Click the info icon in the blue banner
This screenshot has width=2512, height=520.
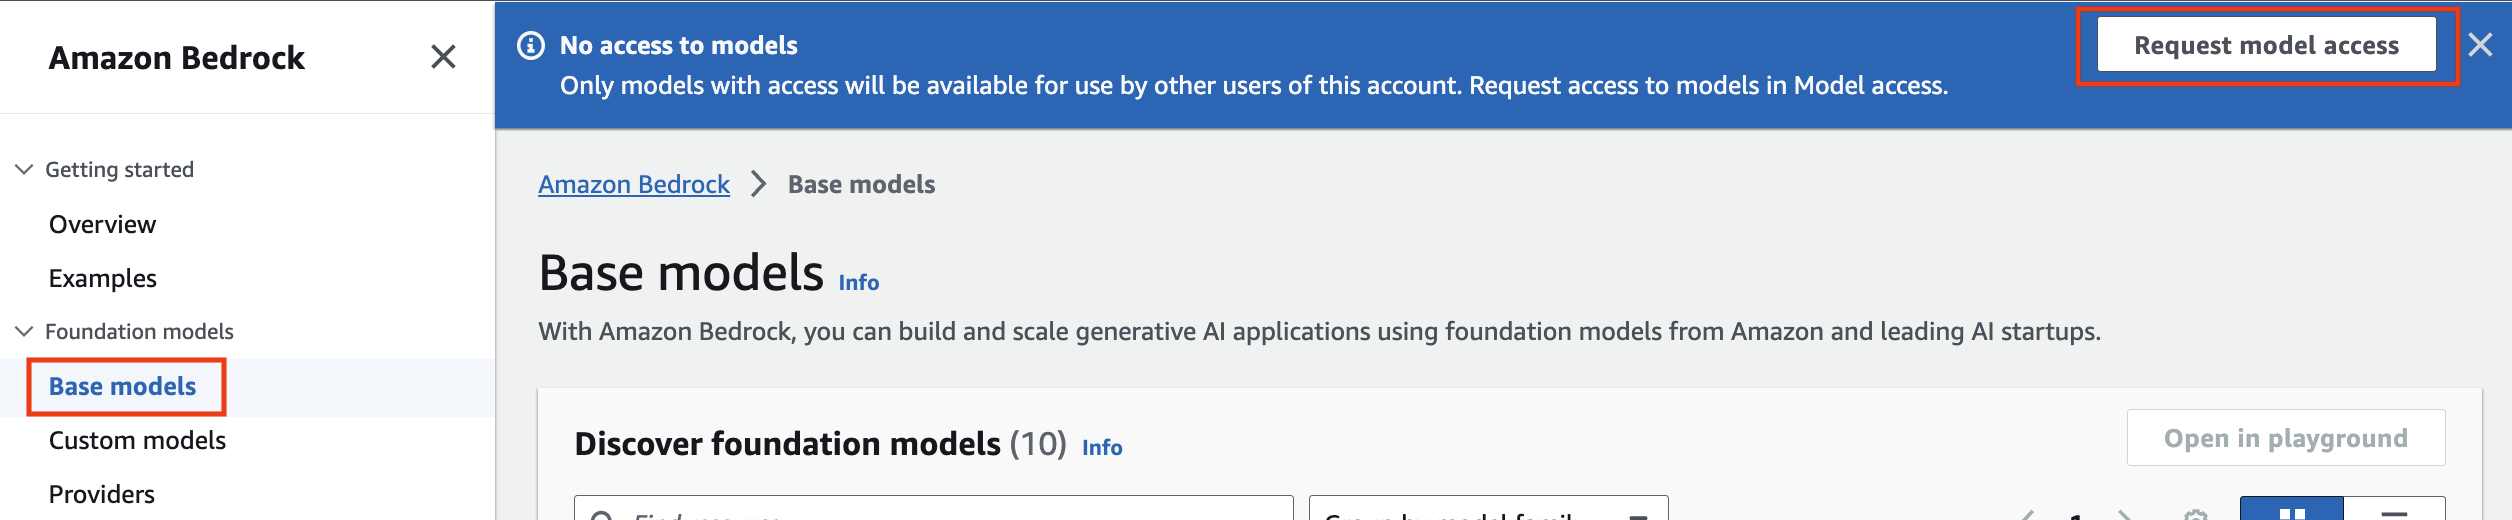click(531, 46)
